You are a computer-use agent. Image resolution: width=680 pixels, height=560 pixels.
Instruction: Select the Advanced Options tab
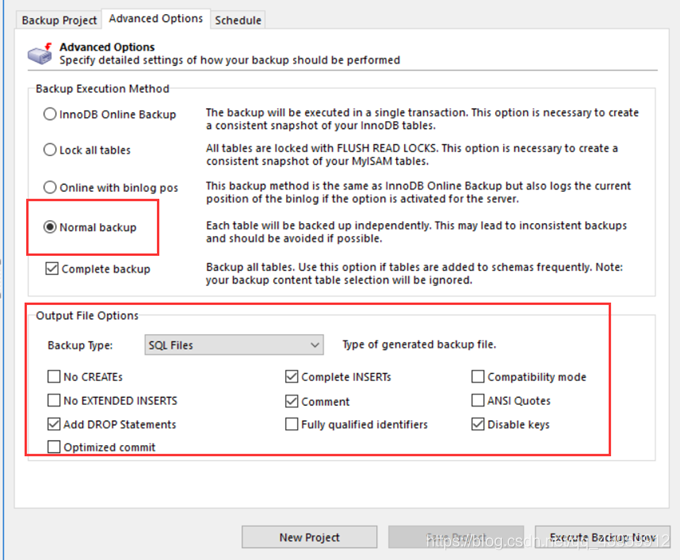click(x=156, y=19)
